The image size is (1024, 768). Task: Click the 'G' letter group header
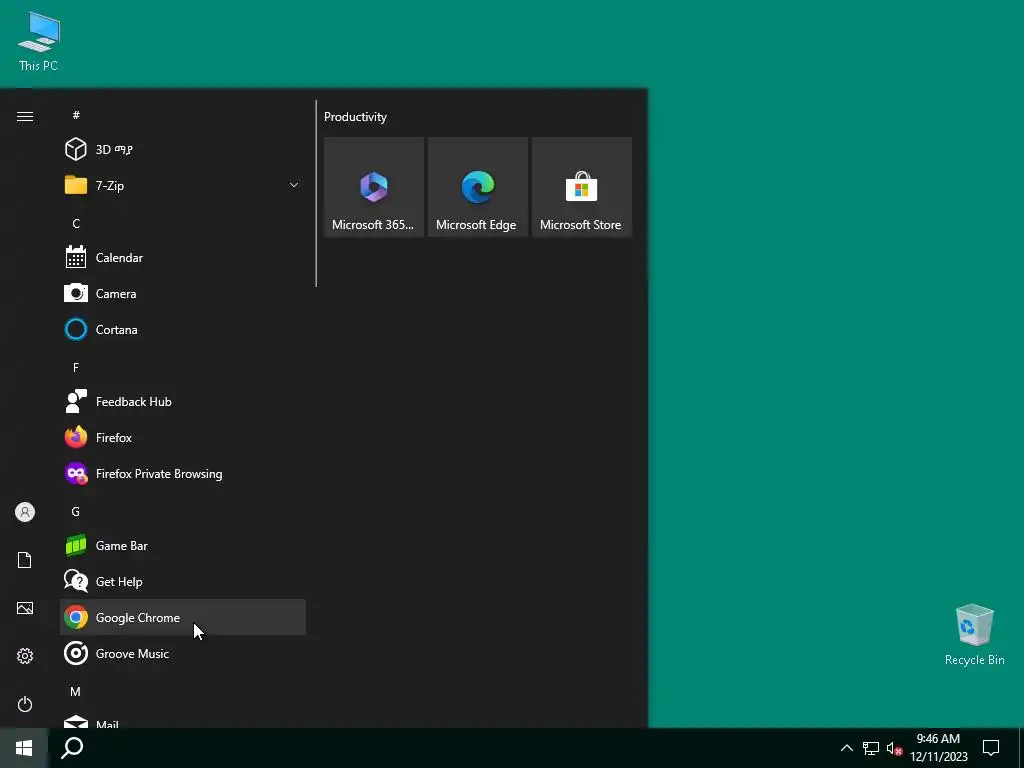click(76, 511)
